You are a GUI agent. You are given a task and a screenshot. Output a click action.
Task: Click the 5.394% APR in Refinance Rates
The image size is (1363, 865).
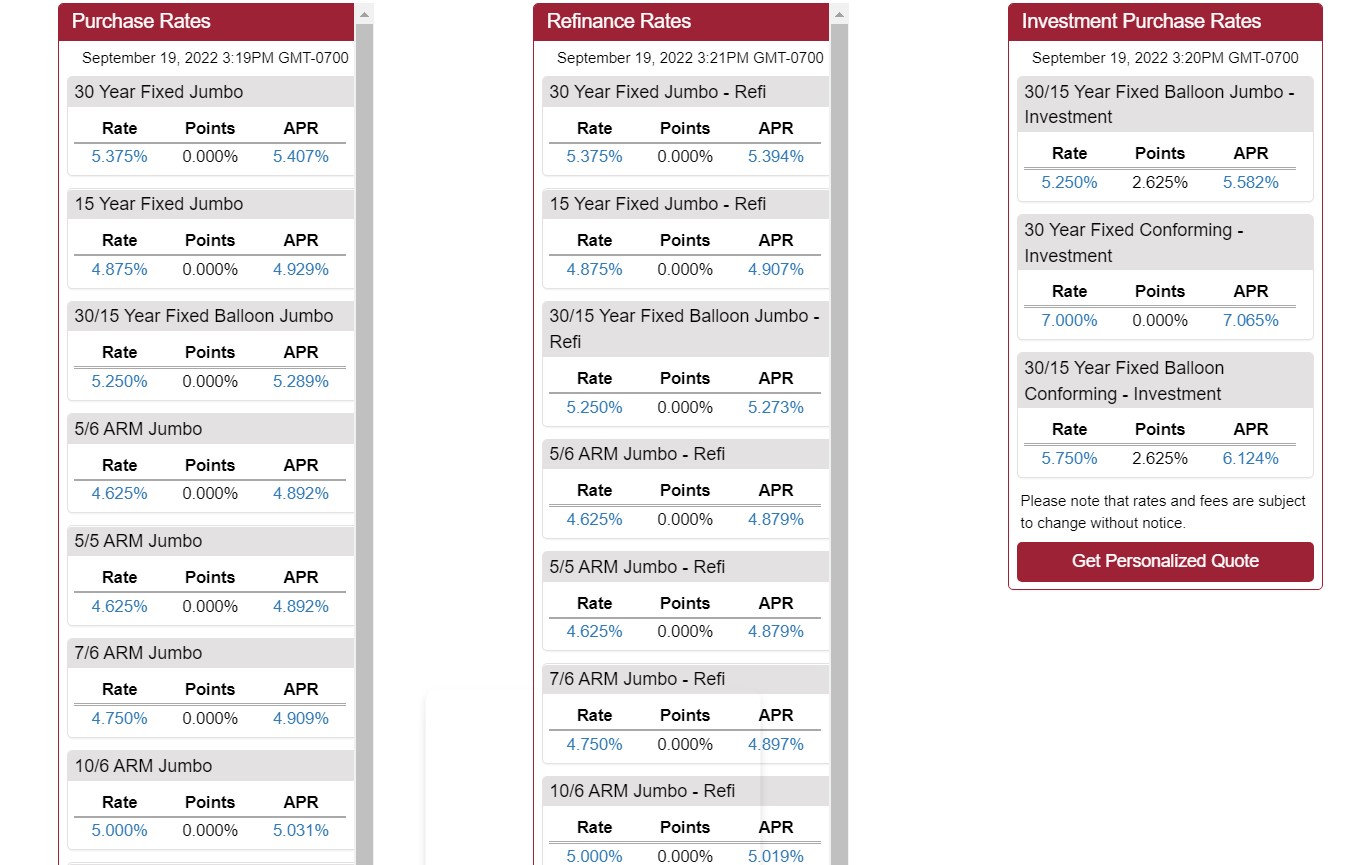[x=775, y=157]
